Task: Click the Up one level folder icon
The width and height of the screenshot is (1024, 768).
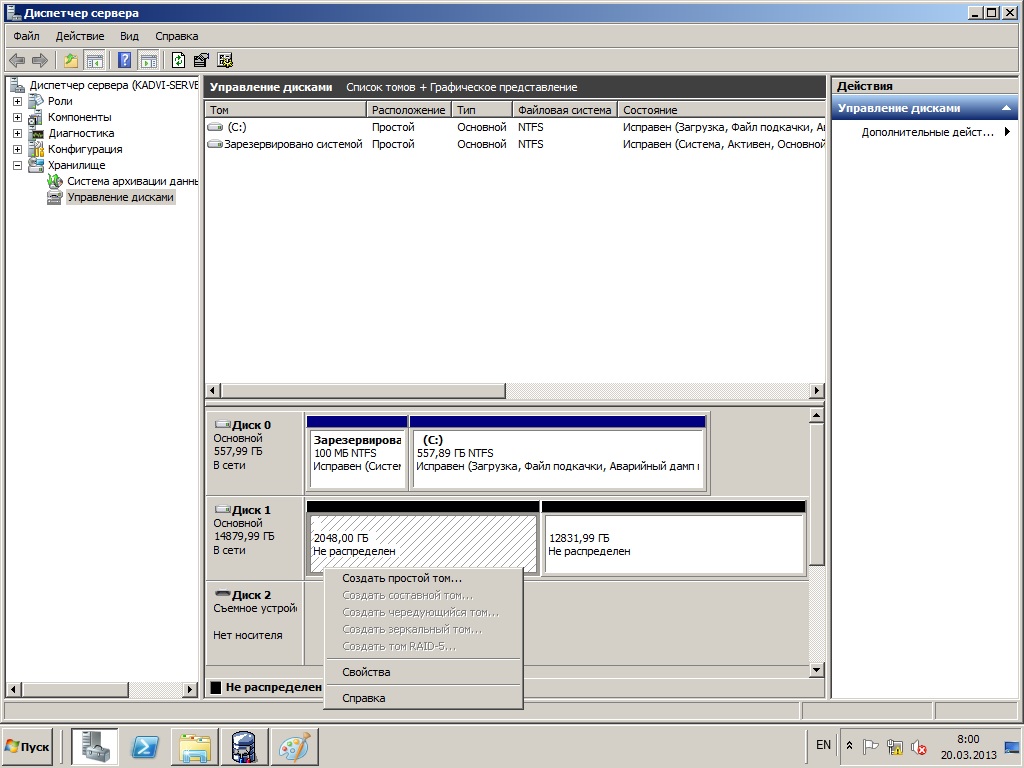Action: tap(71, 61)
